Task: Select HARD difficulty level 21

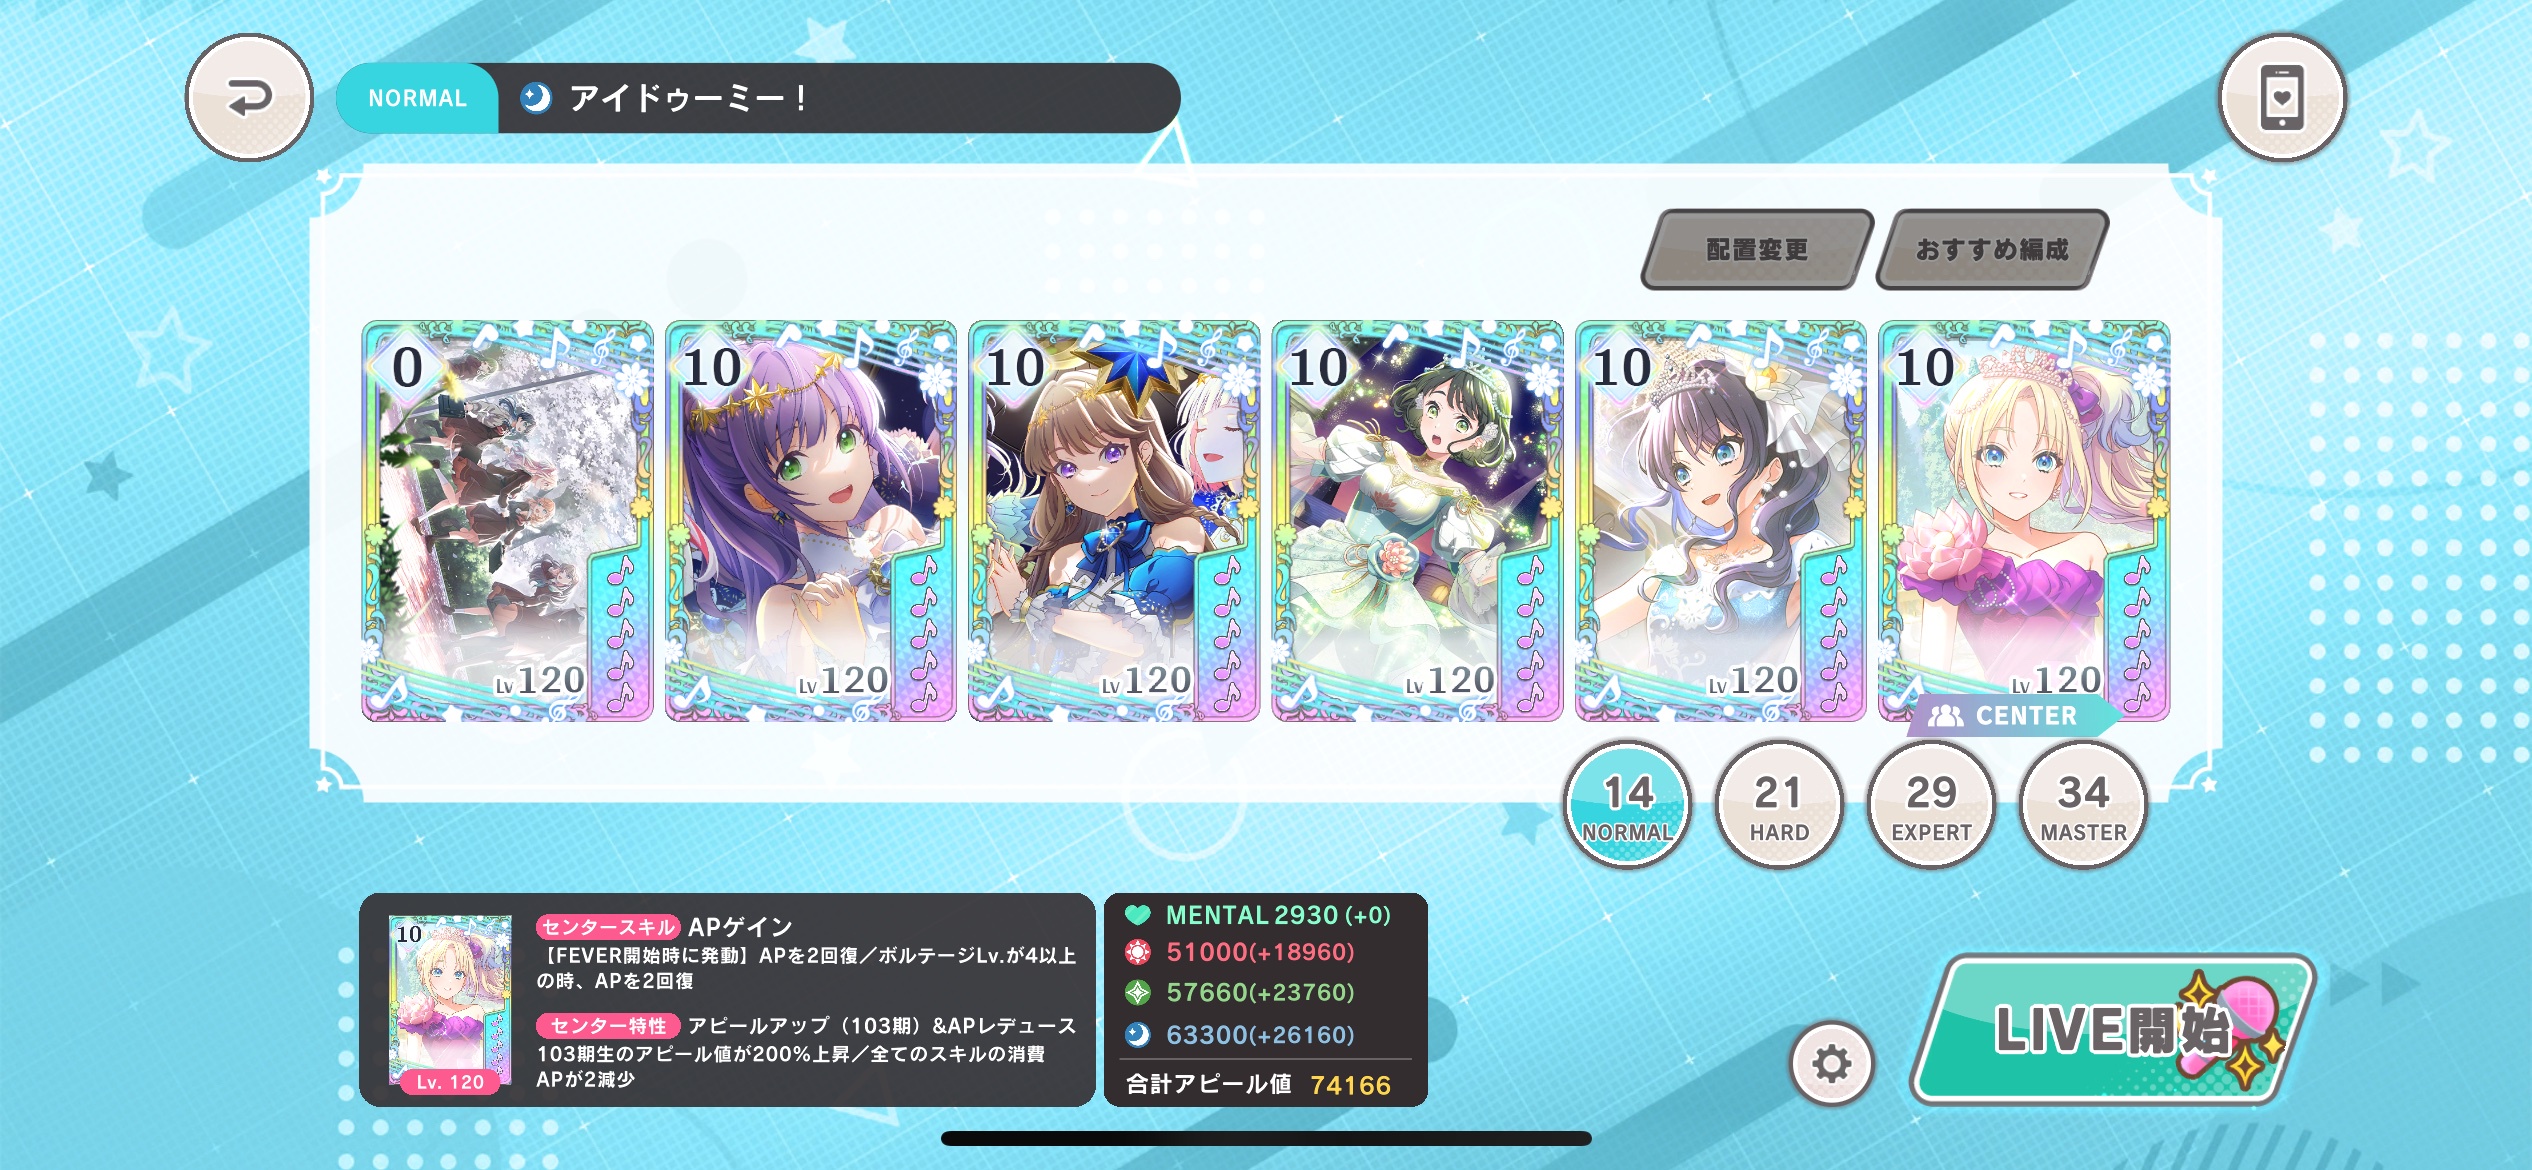Action: (1779, 806)
